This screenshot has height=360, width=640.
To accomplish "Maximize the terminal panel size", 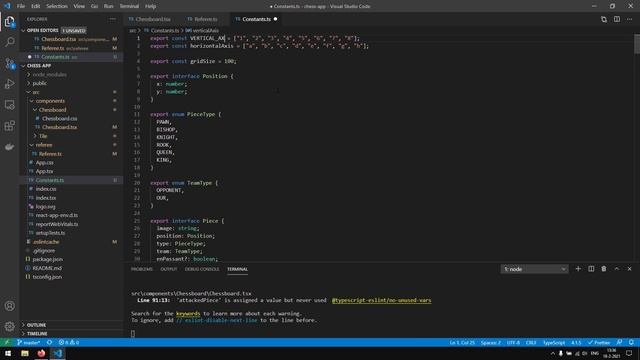I will tap(617, 269).
